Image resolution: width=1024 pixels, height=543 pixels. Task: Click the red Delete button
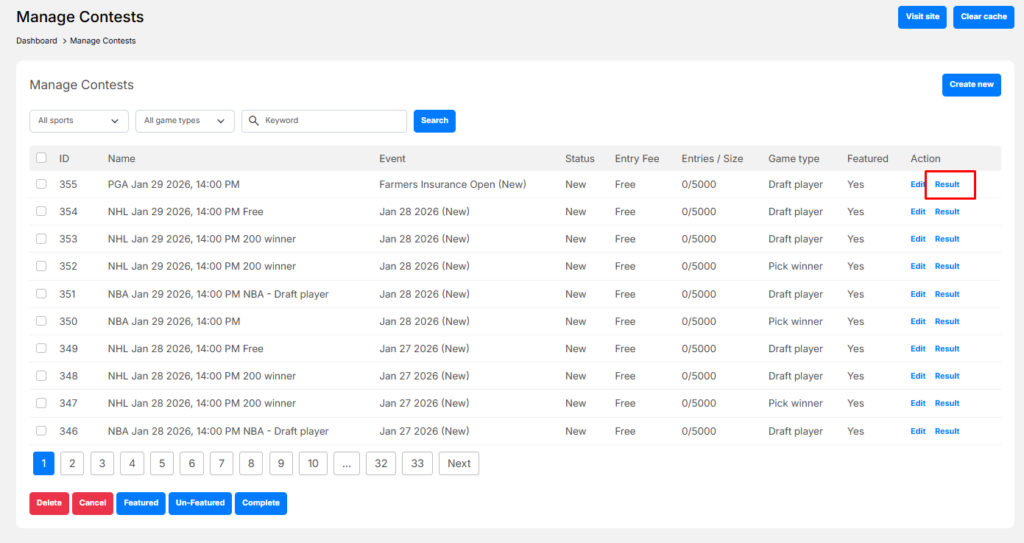[x=49, y=503]
